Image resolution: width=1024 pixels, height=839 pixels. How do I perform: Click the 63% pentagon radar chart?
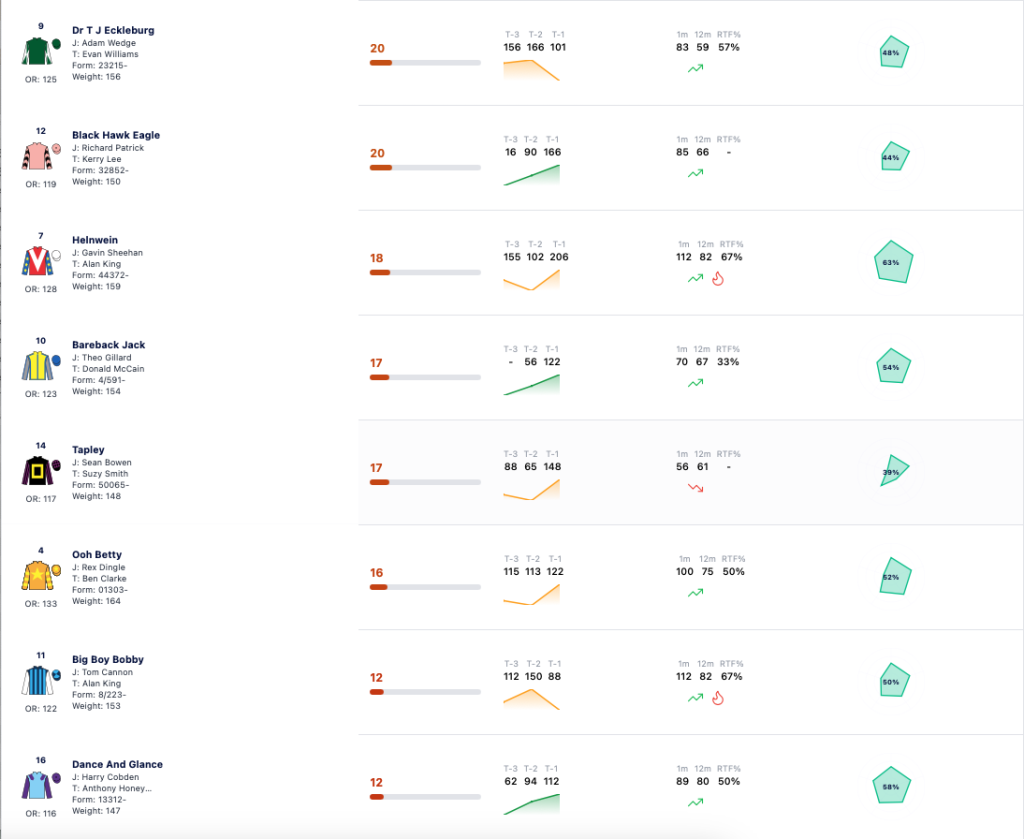893,262
